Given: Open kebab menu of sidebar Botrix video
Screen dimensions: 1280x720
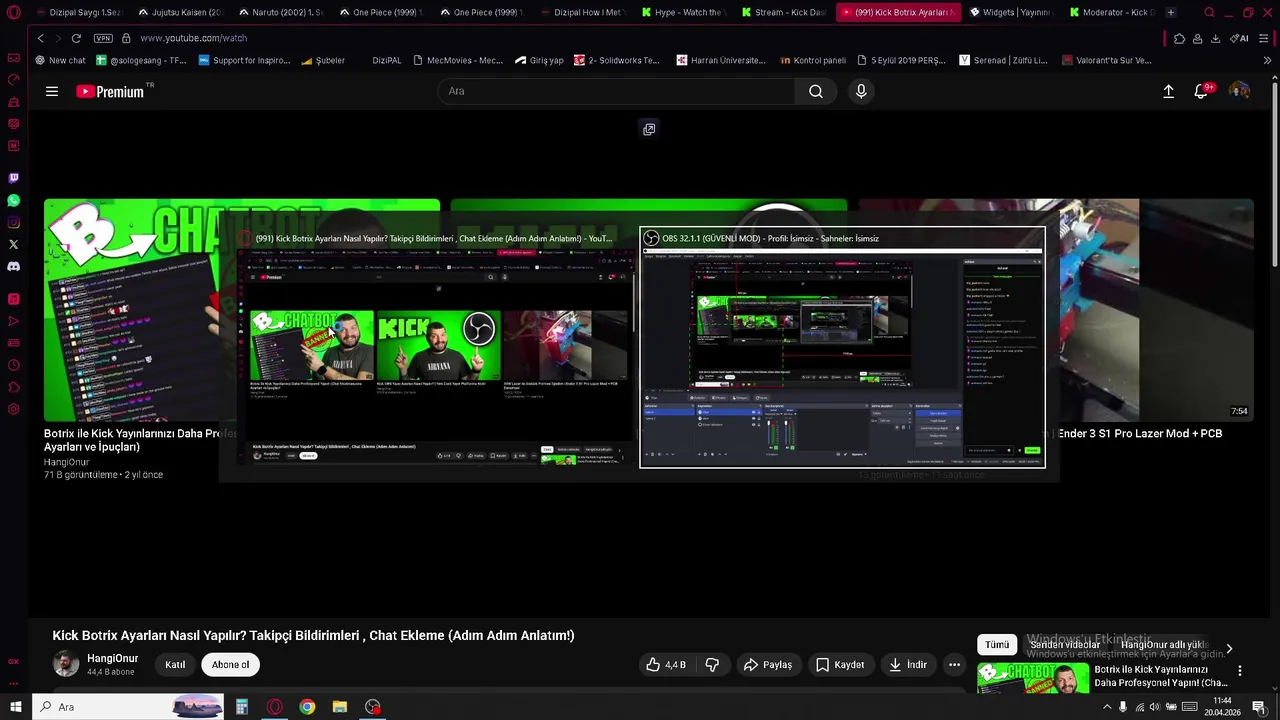Looking at the screenshot, I should pyautogui.click(x=1240, y=671).
